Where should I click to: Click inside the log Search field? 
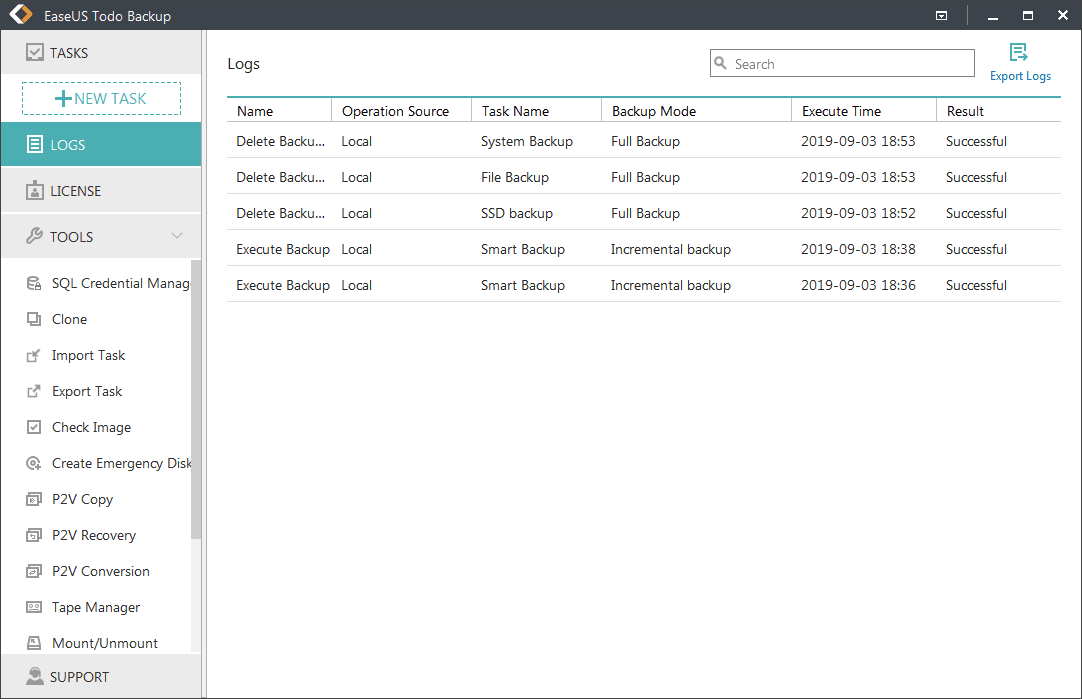coord(850,64)
